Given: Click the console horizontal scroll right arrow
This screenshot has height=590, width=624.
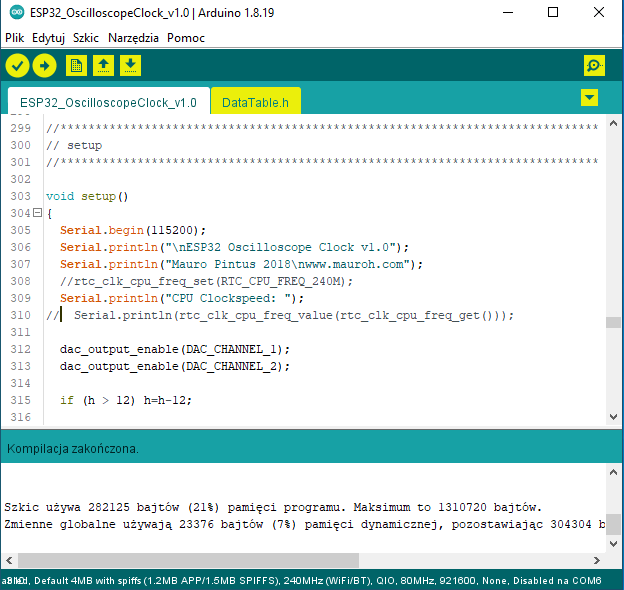Looking at the screenshot, I should (597, 561).
